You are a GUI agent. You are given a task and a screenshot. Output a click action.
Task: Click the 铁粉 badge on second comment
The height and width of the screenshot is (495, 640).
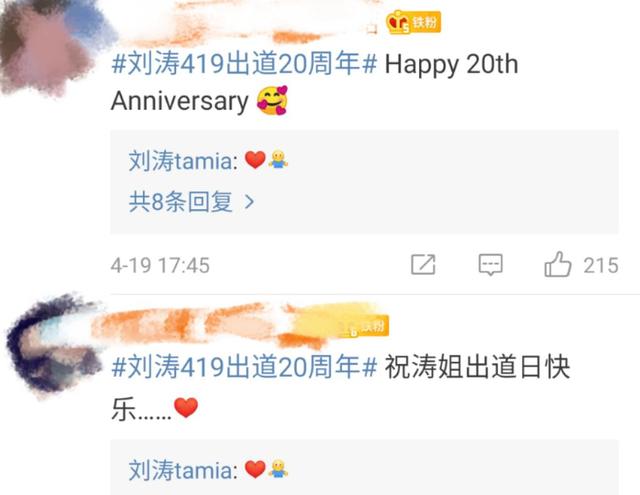coord(364,327)
